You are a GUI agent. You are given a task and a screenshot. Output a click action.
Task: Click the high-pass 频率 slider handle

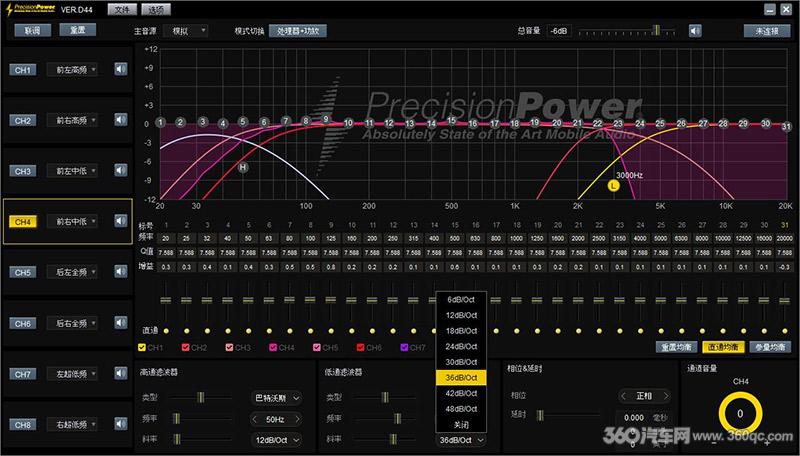pyautogui.click(x=177, y=419)
